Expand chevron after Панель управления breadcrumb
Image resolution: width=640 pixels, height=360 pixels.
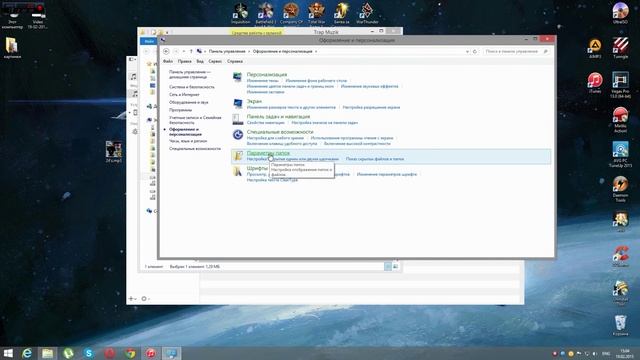(249, 51)
